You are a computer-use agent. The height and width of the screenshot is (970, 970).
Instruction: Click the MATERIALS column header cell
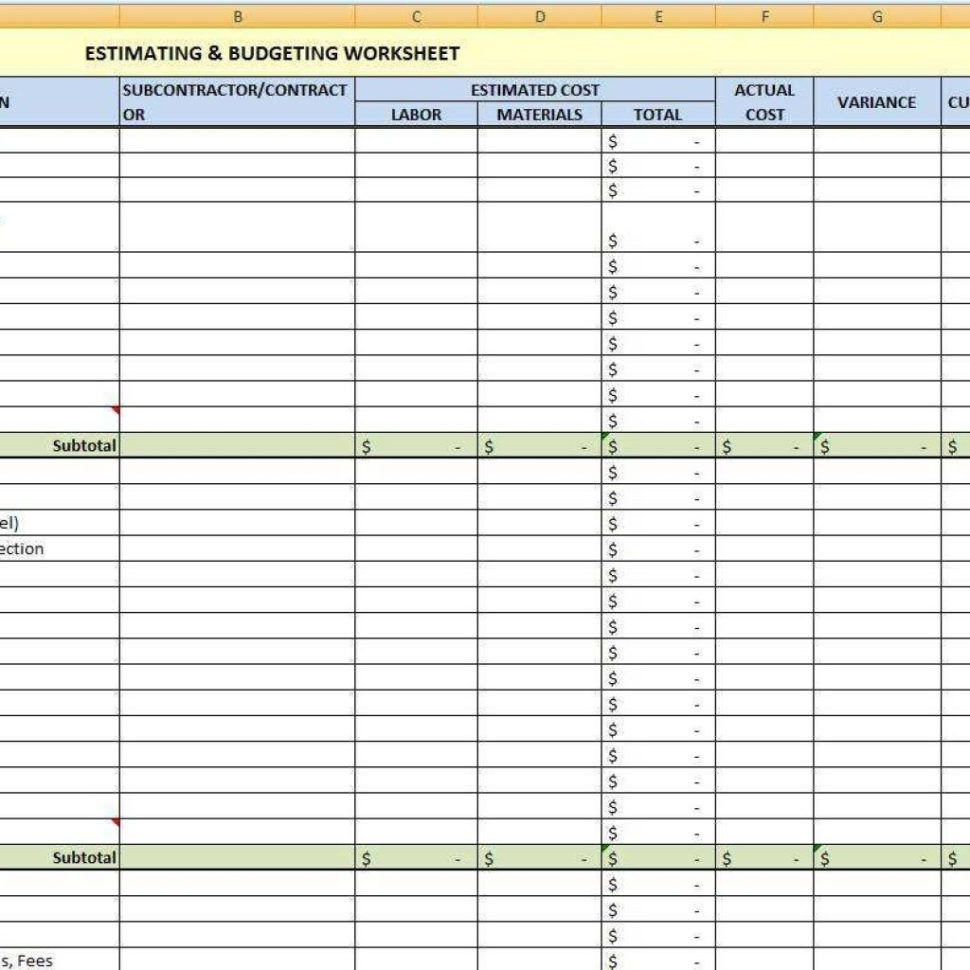tap(540, 114)
